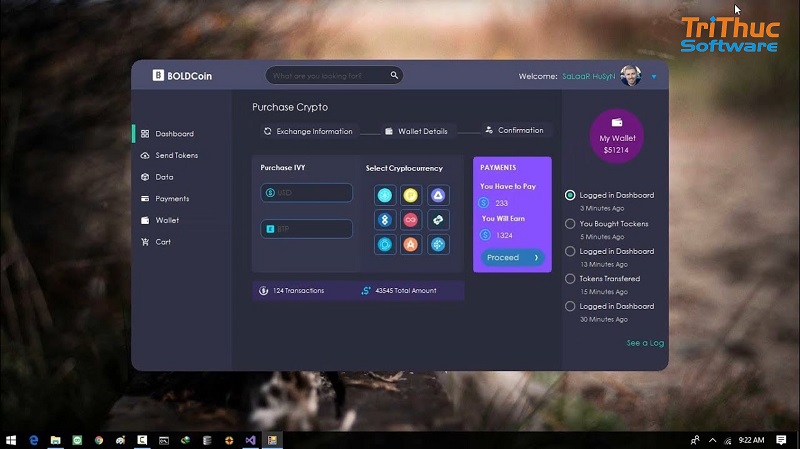The image size is (800, 449).
Task: Click the search magnifier icon in header
Action: pos(395,75)
